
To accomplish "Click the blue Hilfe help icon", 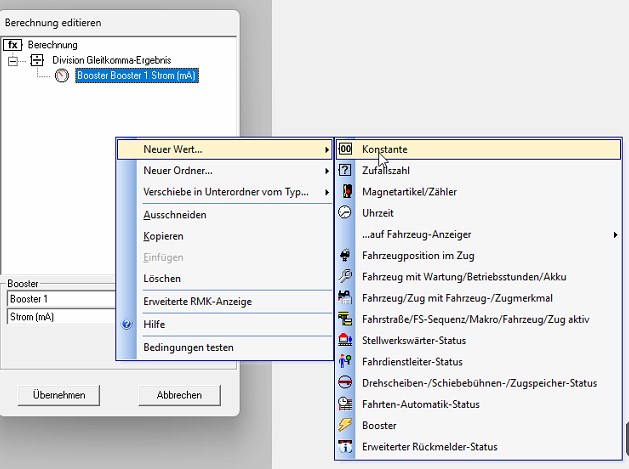I will tap(127, 325).
